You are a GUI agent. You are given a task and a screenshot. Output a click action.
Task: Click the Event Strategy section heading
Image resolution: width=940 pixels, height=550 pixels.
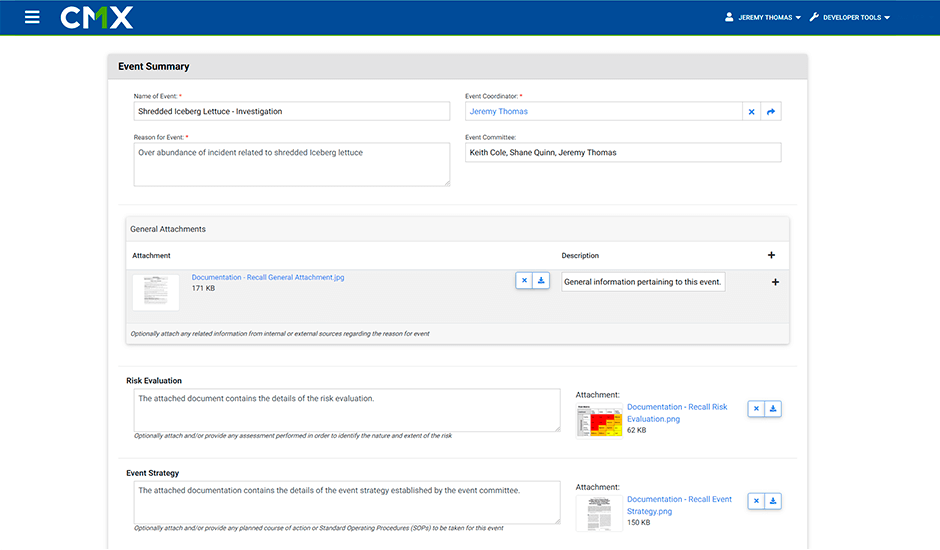[153, 473]
